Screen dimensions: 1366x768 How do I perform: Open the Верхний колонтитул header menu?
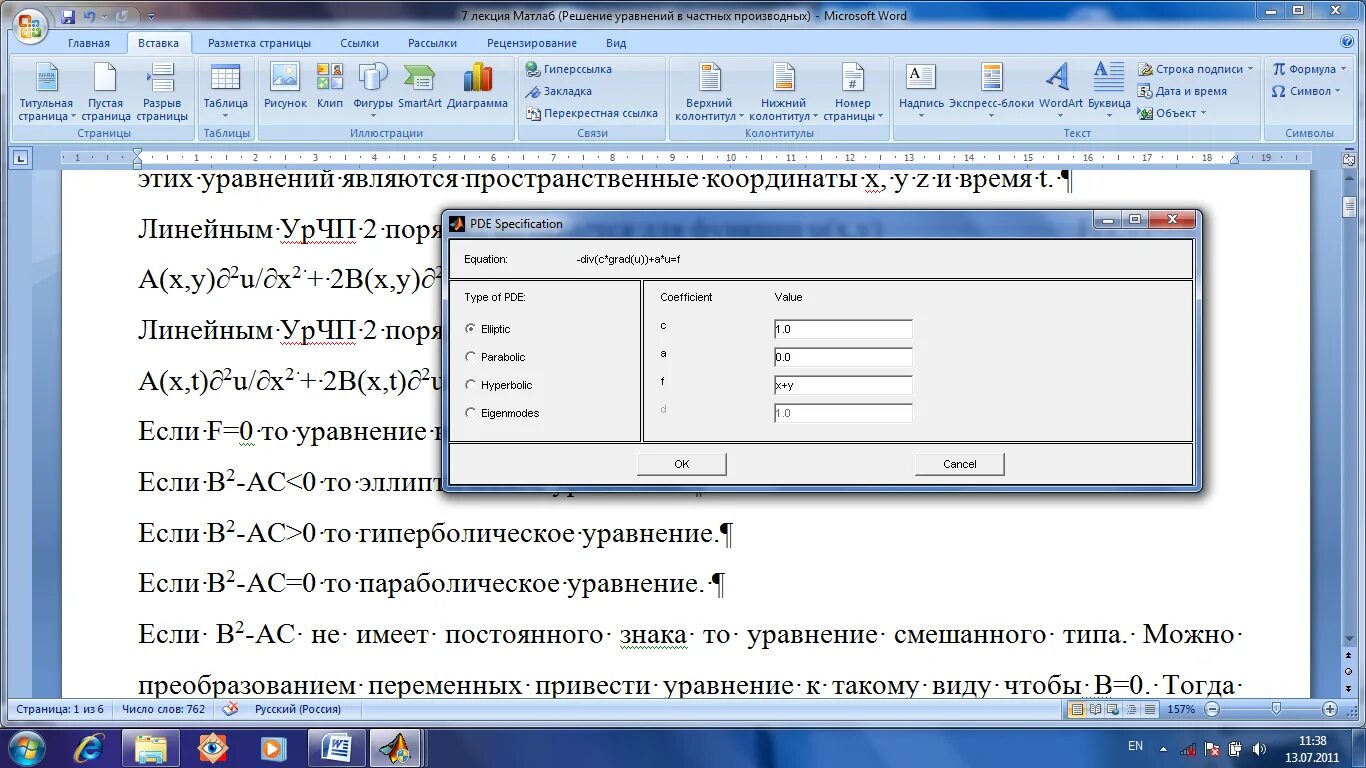pos(709,92)
